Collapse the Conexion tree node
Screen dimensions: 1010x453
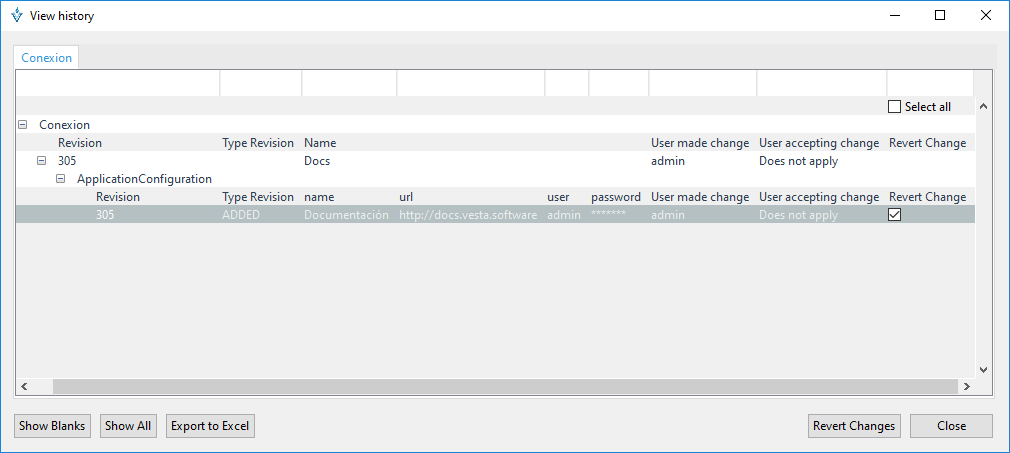(22, 125)
